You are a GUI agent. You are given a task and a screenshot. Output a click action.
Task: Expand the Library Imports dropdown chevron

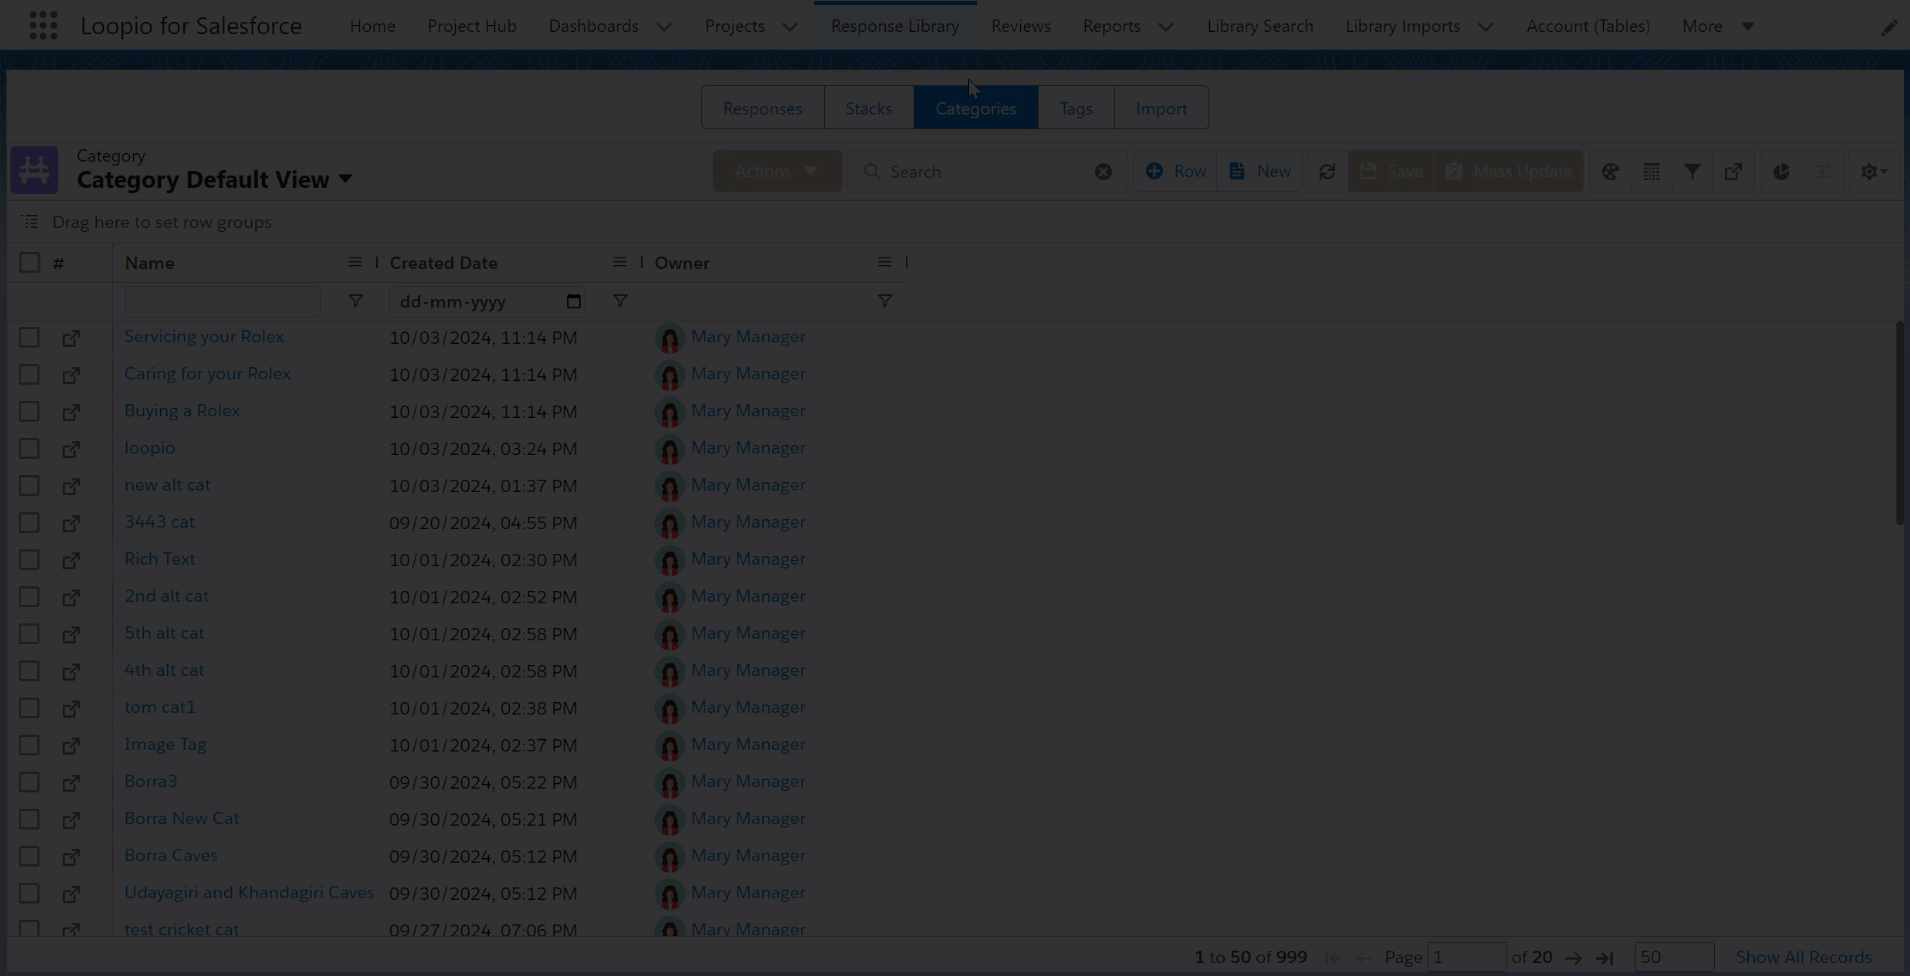coord(1486,27)
